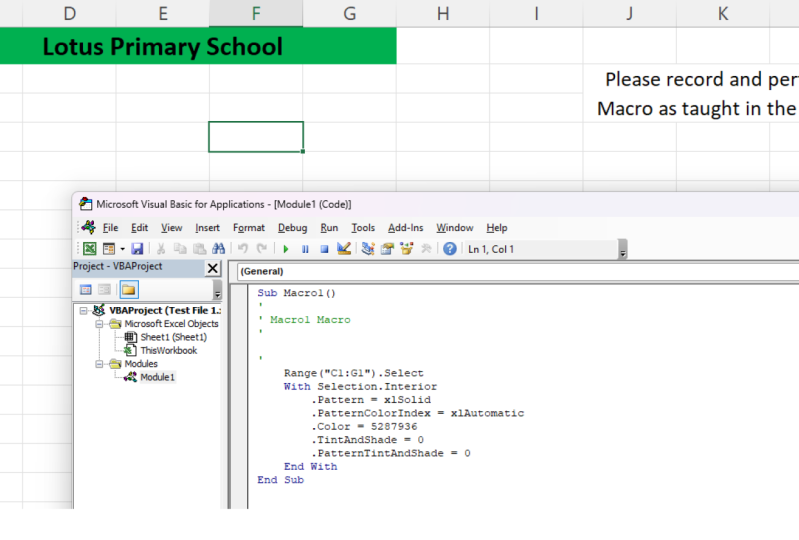Open the Run menu
The width and height of the screenshot is (799, 540).
329,228
